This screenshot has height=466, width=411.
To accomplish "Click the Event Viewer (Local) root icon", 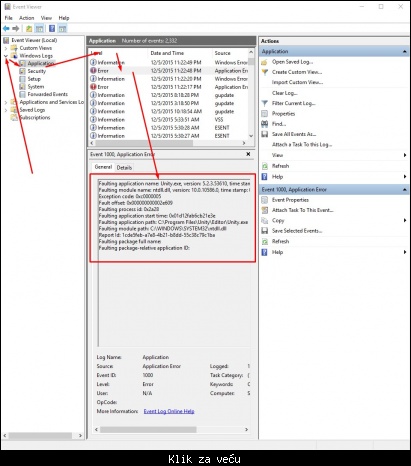I will pos(6,40).
